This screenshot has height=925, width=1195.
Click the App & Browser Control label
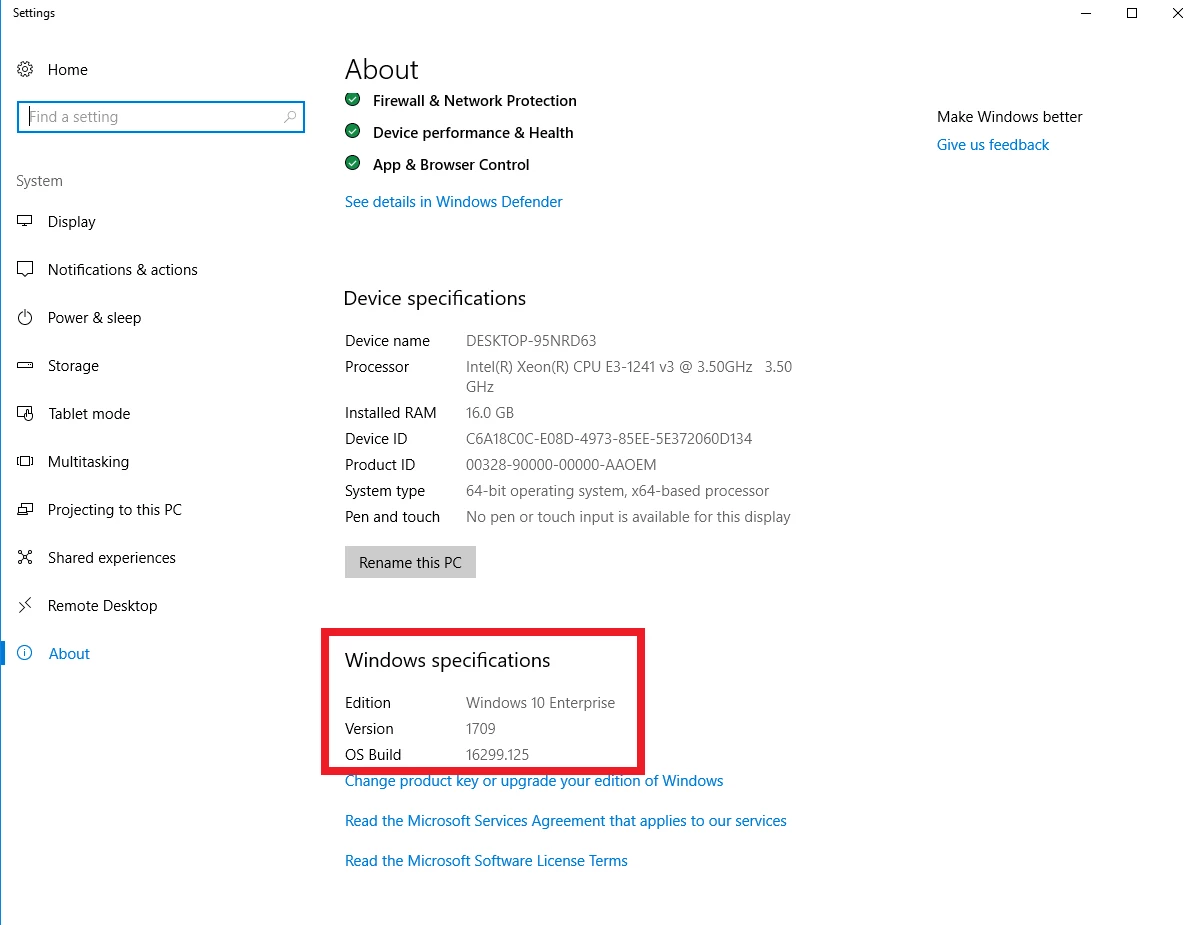click(451, 165)
